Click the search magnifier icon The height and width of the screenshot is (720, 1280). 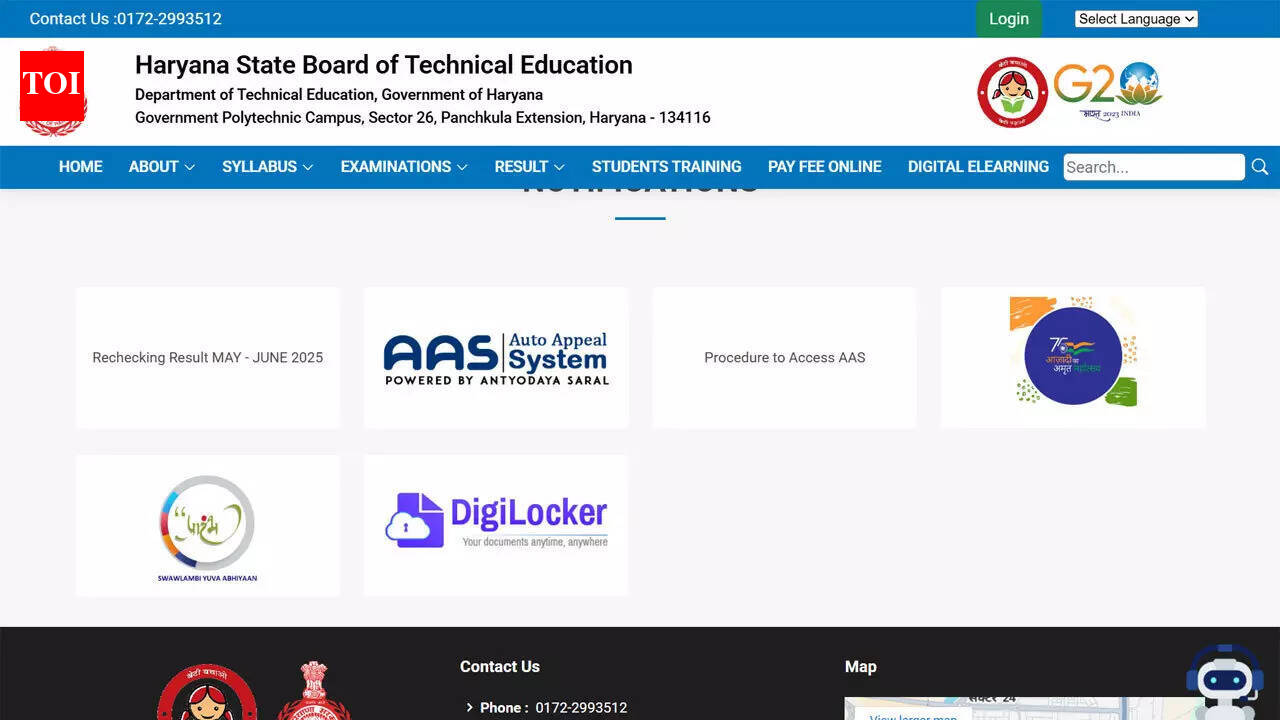pyautogui.click(x=1259, y=167)
